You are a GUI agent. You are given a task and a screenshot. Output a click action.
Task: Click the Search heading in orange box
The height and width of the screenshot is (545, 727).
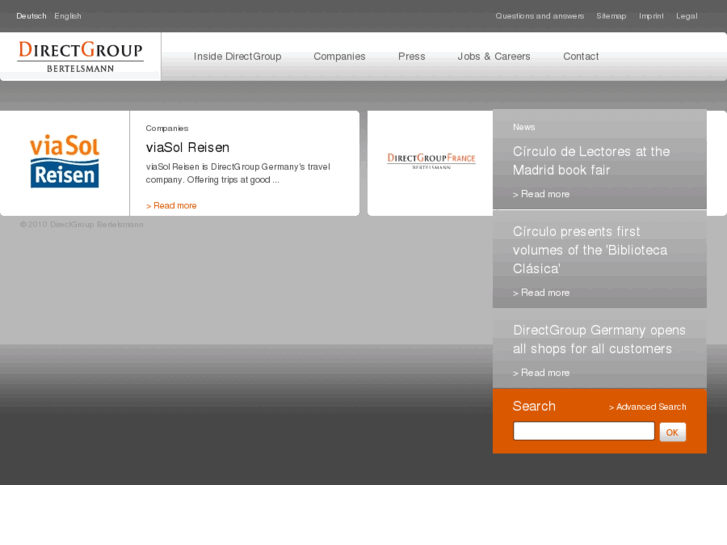[534, 406]
